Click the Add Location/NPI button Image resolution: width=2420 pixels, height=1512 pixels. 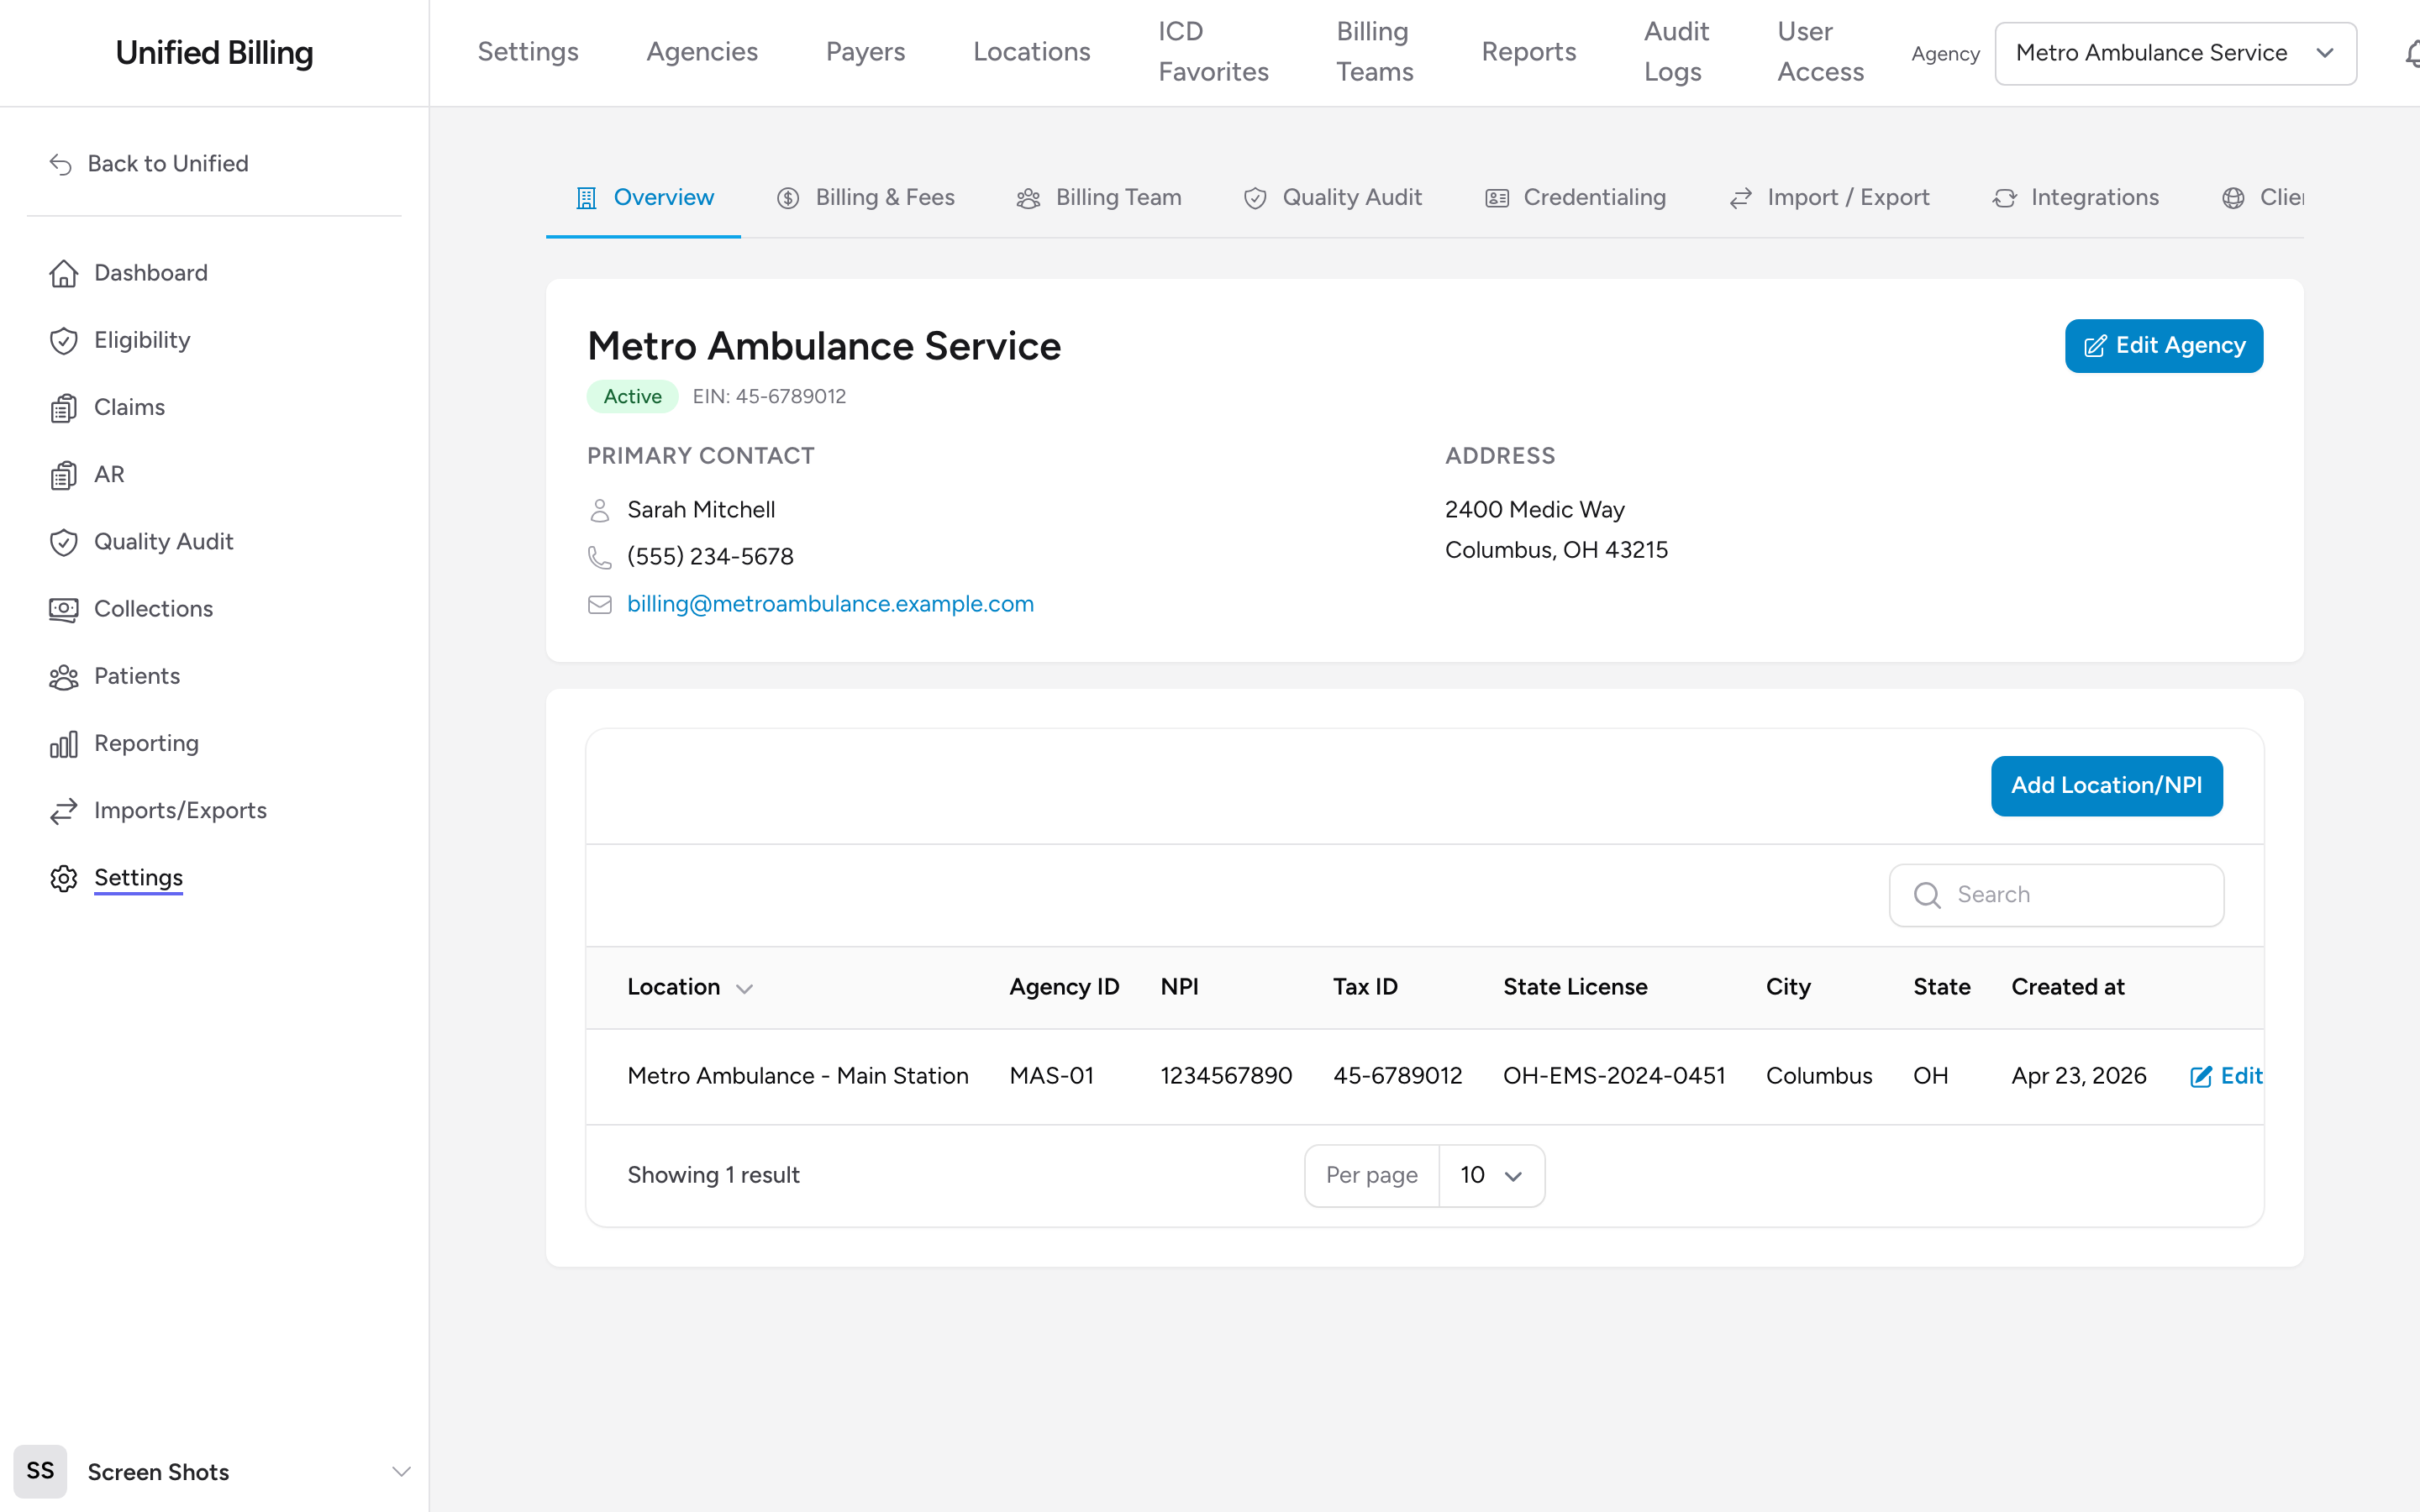click(2106, 786)
